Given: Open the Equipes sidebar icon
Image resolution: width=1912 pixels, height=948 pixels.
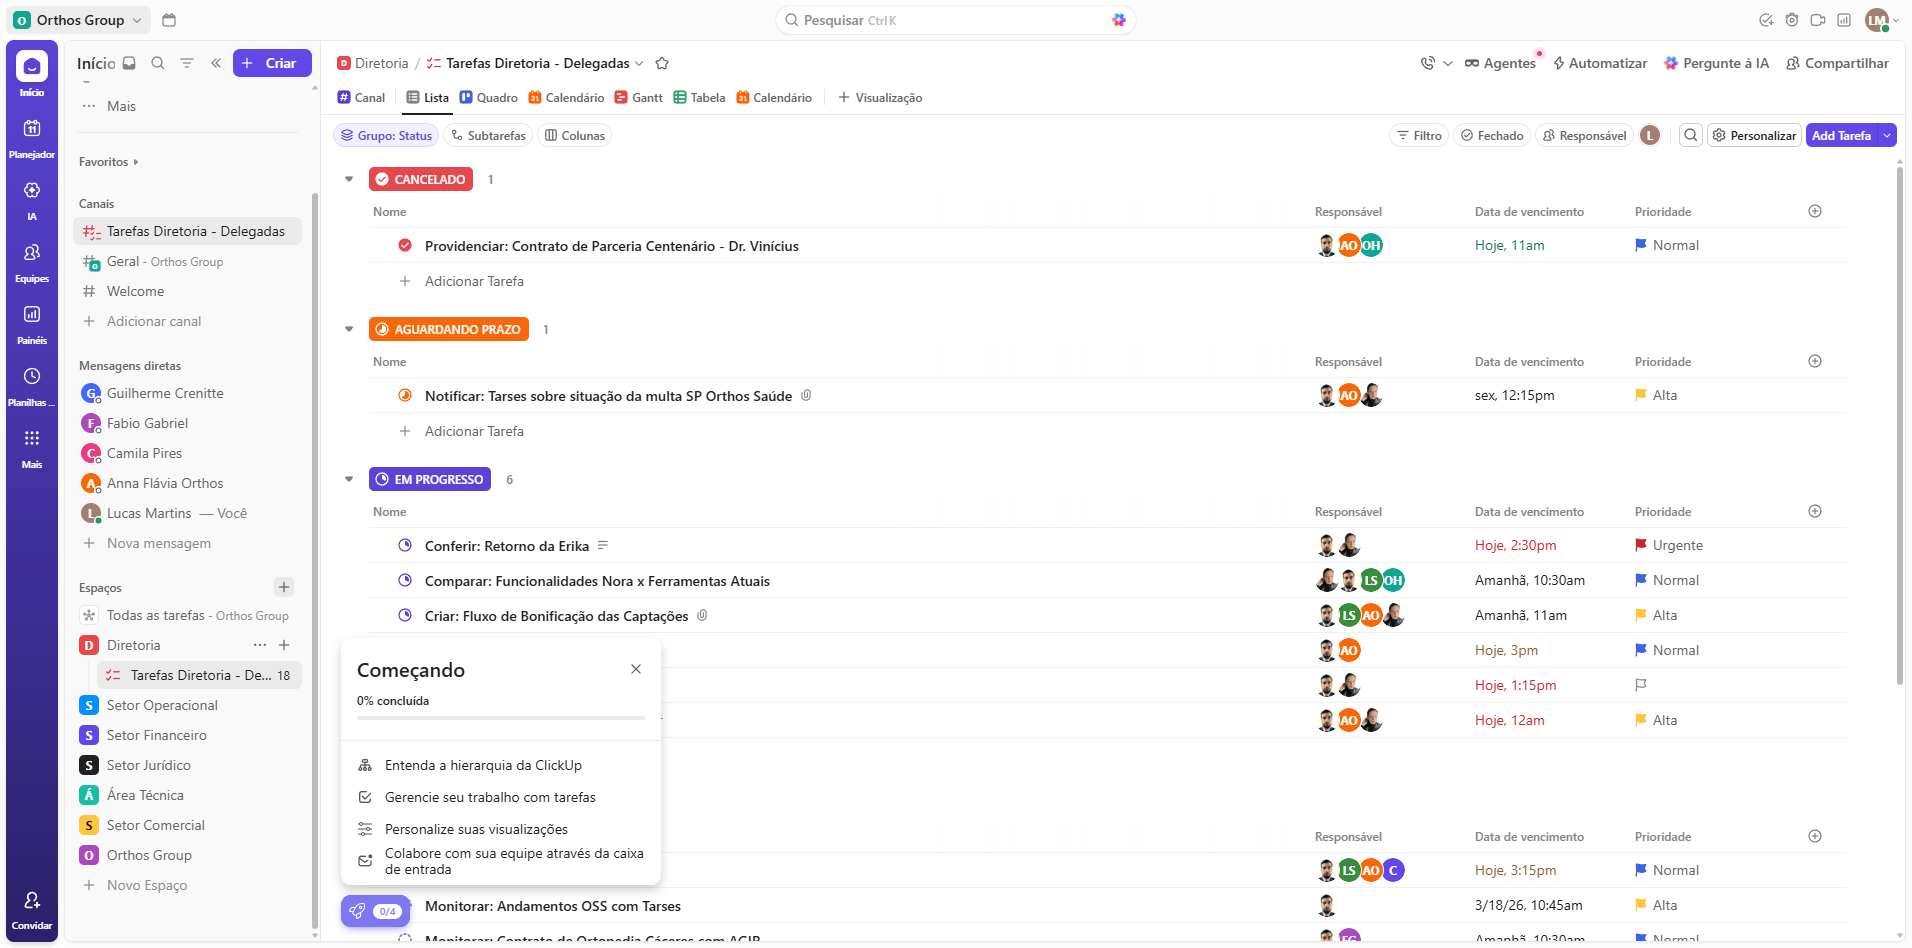Looking at the screenshot, I should click(x=32, y=253).
